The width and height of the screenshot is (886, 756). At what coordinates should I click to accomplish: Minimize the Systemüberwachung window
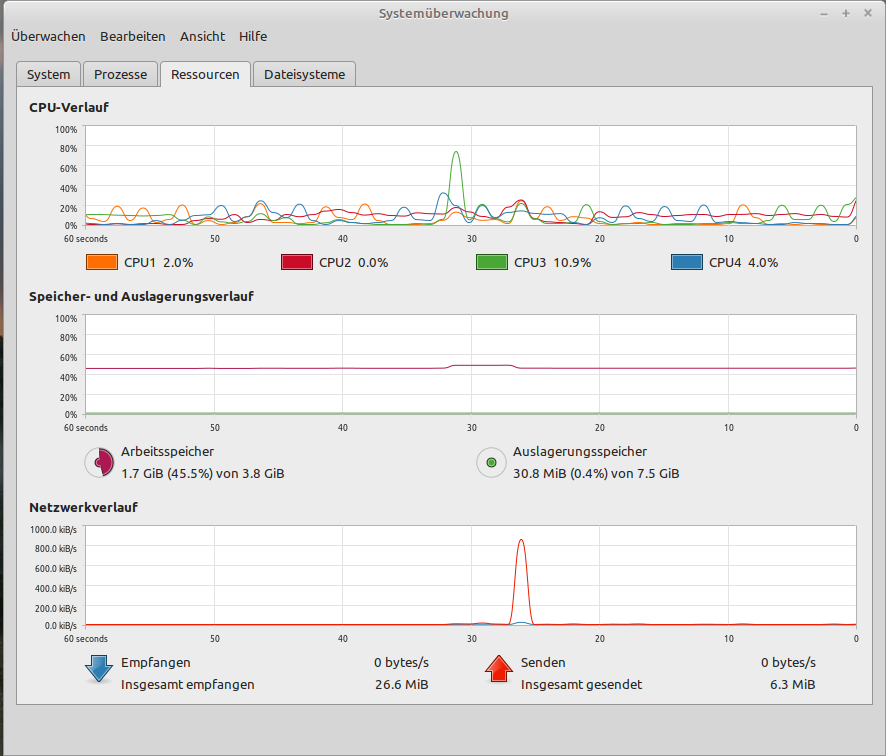[825, 13]
